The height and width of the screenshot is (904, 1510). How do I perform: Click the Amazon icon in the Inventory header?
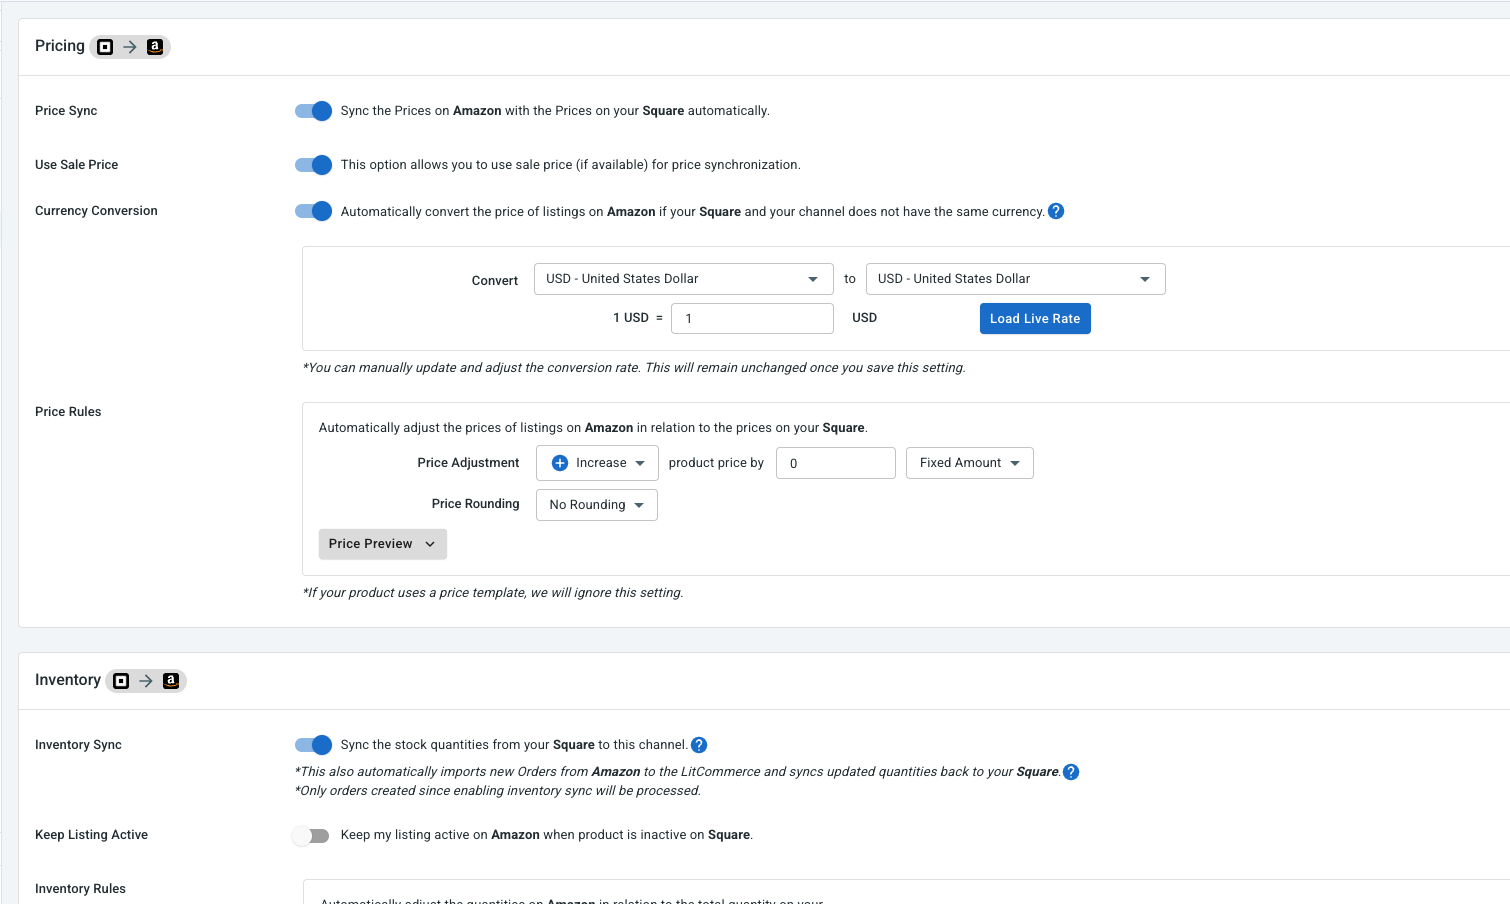click(171, 681)
